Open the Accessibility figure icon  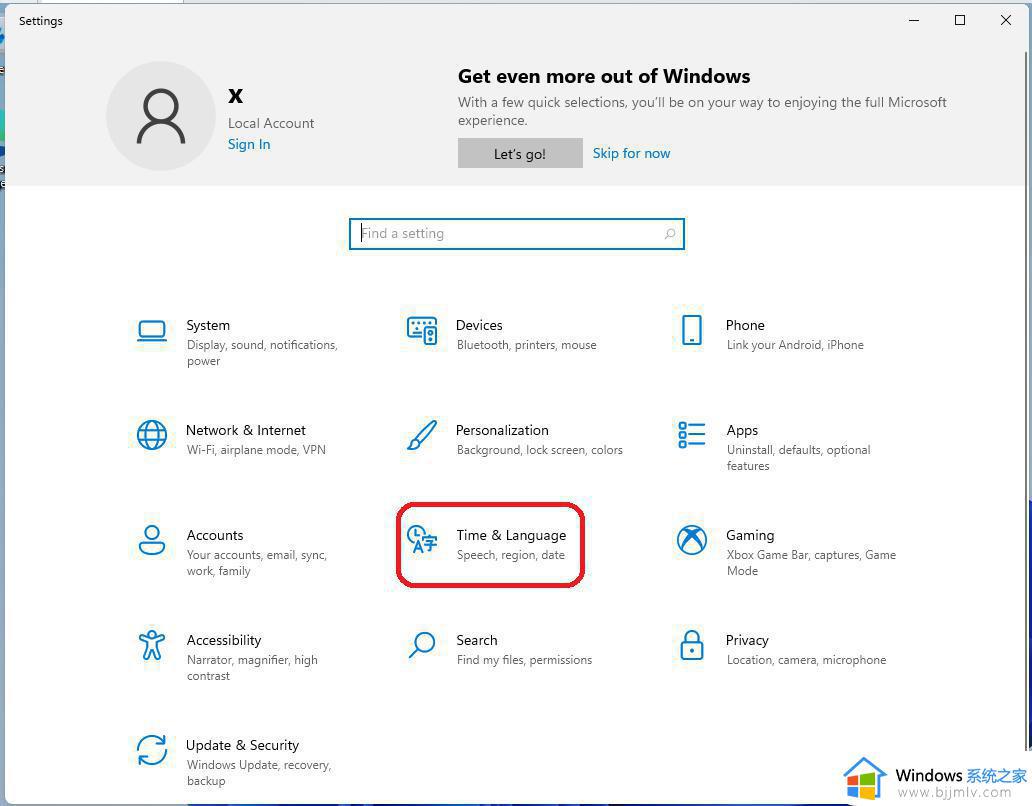151,645
